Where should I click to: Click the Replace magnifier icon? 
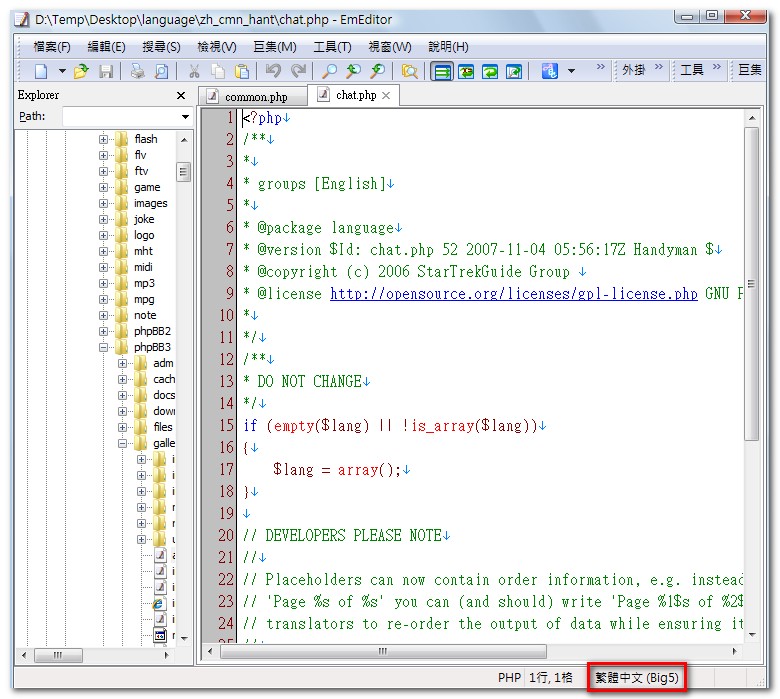378,71
